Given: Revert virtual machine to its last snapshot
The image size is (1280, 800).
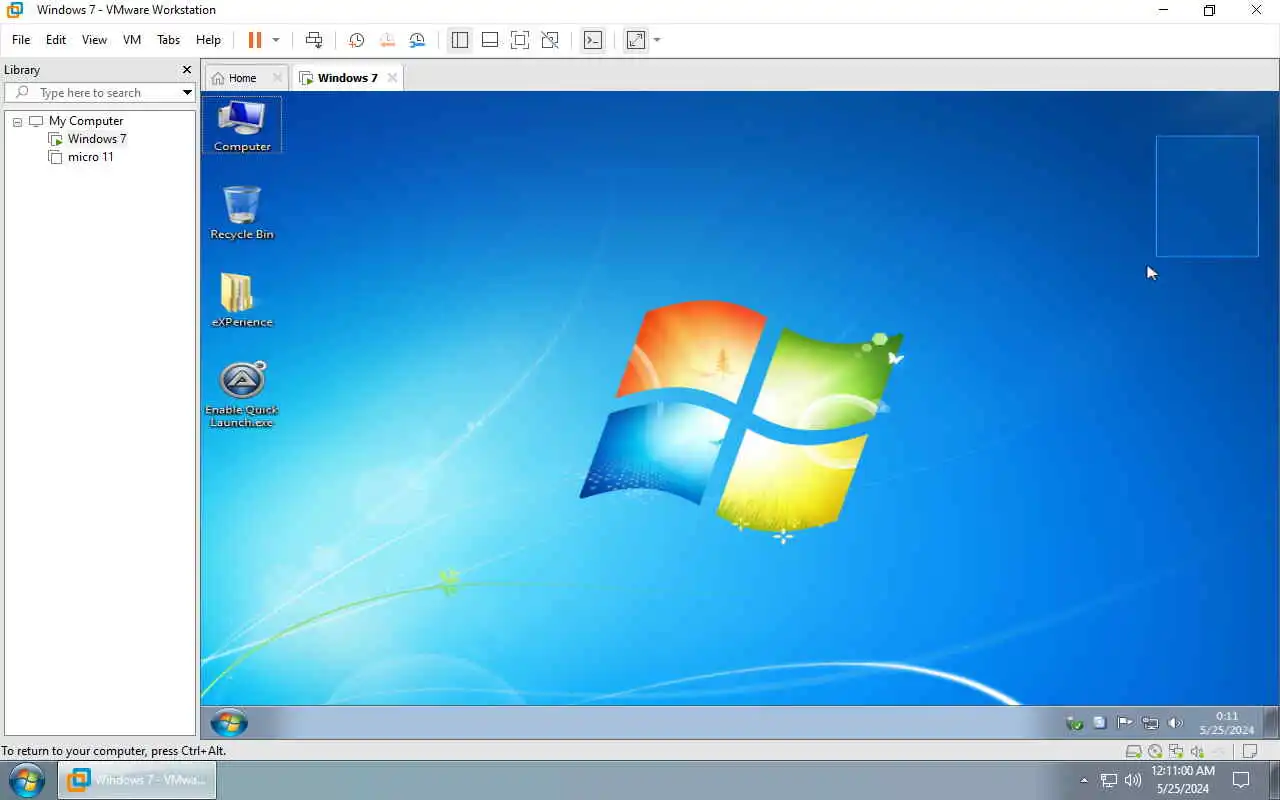Looking at the screenshot, I should [x=387, y=40].
